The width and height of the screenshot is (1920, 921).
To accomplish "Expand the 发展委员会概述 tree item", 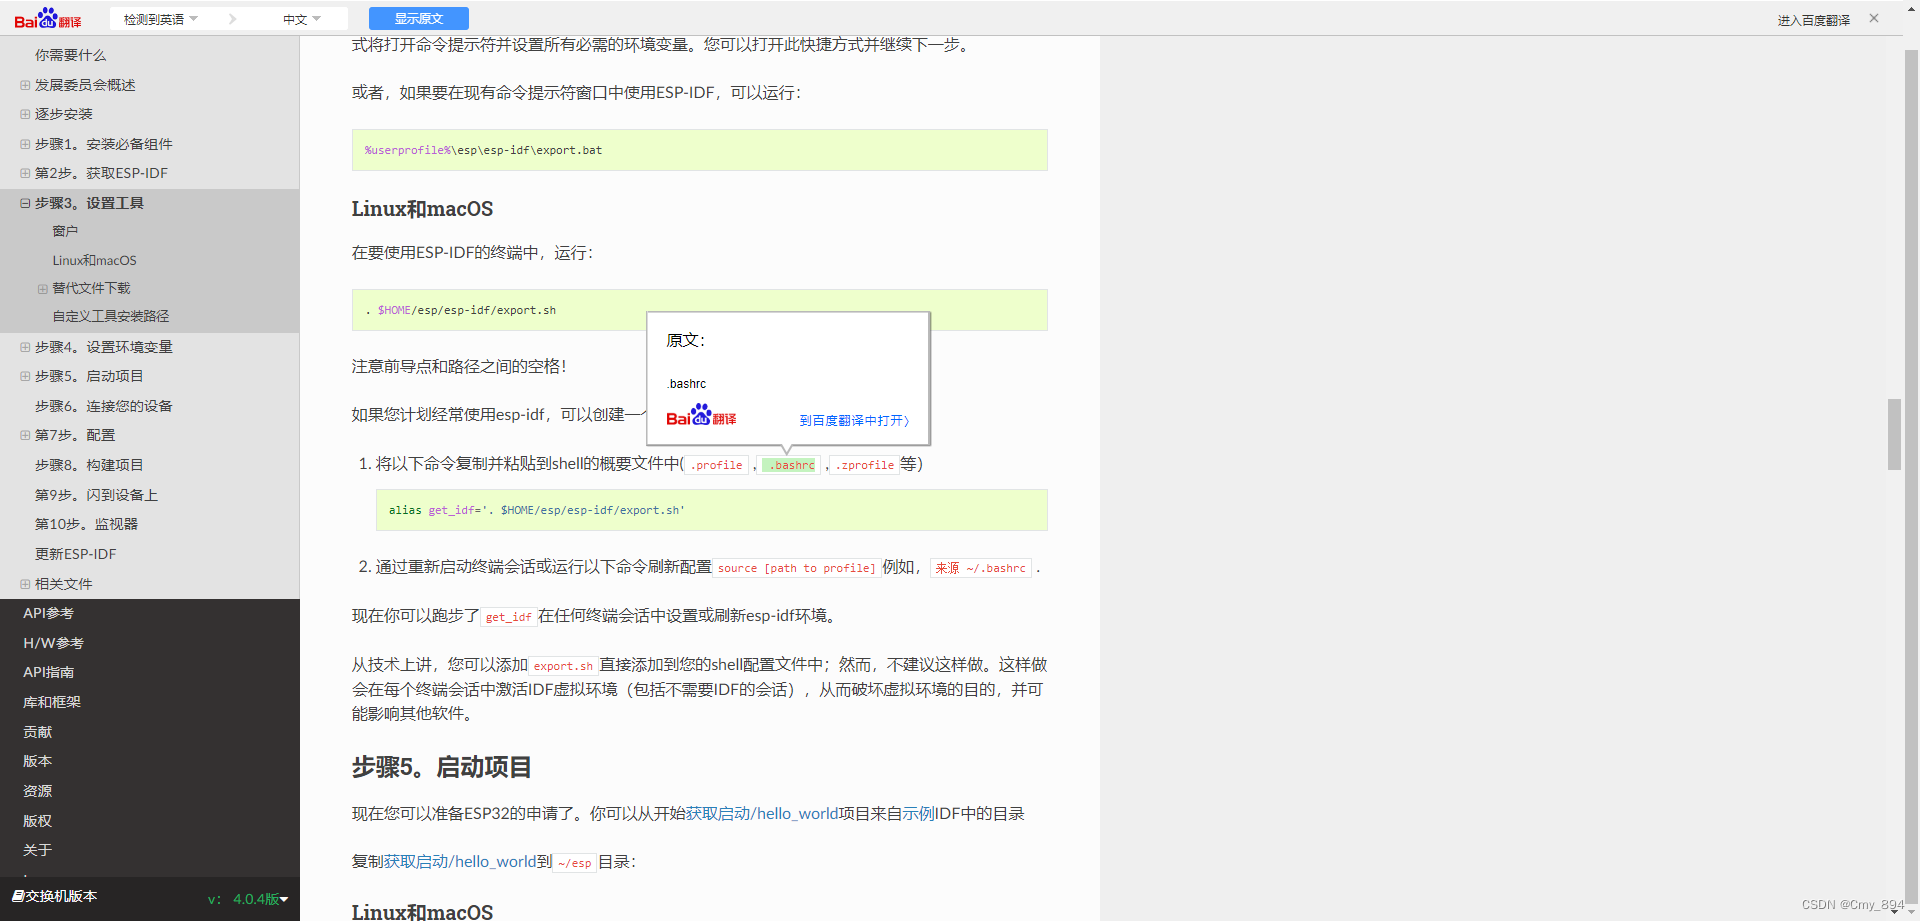I will coord(25,85).
